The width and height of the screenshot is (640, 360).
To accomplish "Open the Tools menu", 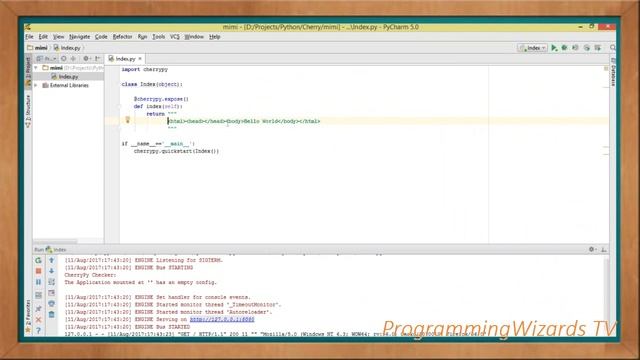I will 158,37.
